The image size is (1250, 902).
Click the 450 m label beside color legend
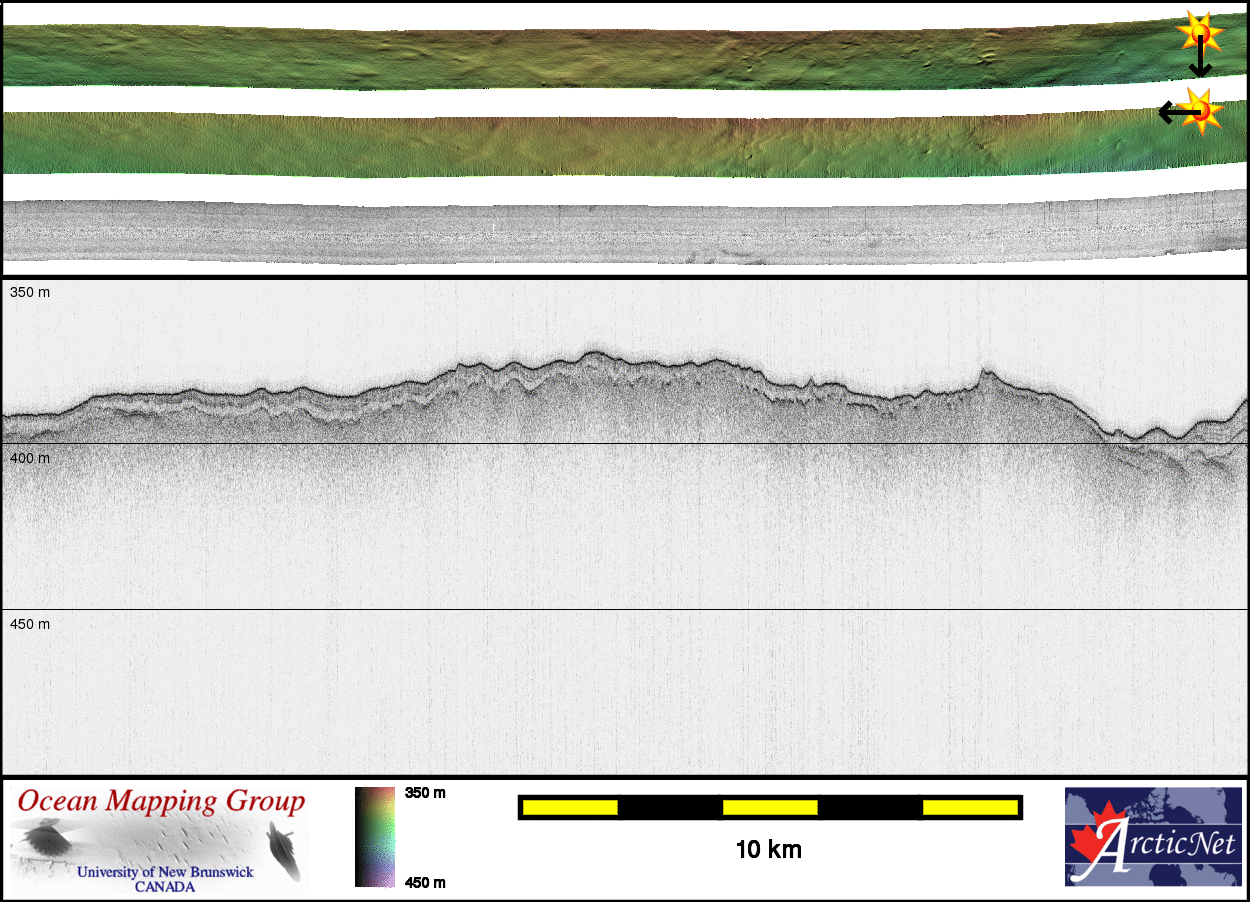pyautogui.click(x=425, y=882)
